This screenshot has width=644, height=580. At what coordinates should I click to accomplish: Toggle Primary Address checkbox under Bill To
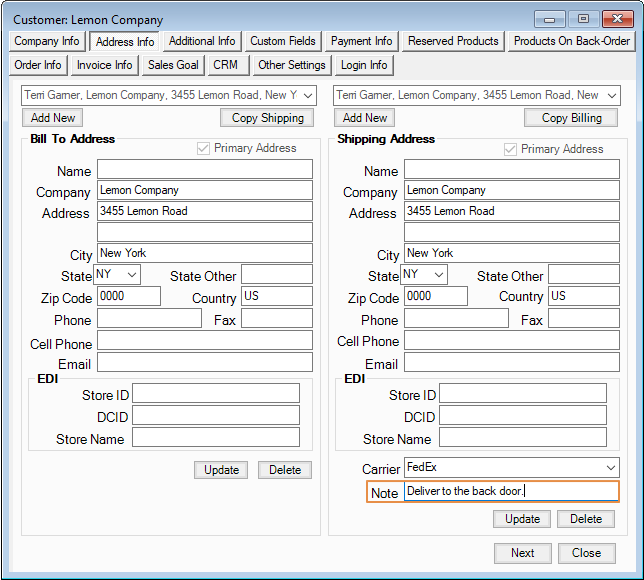click(x=204, y=148)
